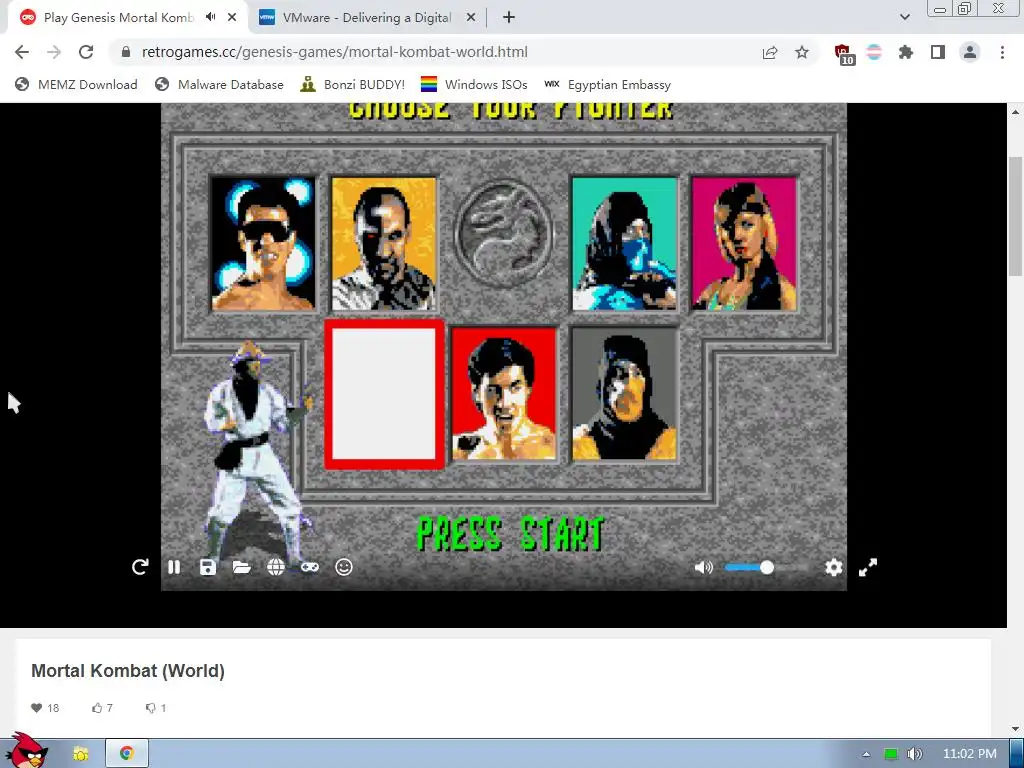Select the Kano fighter portrait
The image size is (1024, 768).
[383, 244]
